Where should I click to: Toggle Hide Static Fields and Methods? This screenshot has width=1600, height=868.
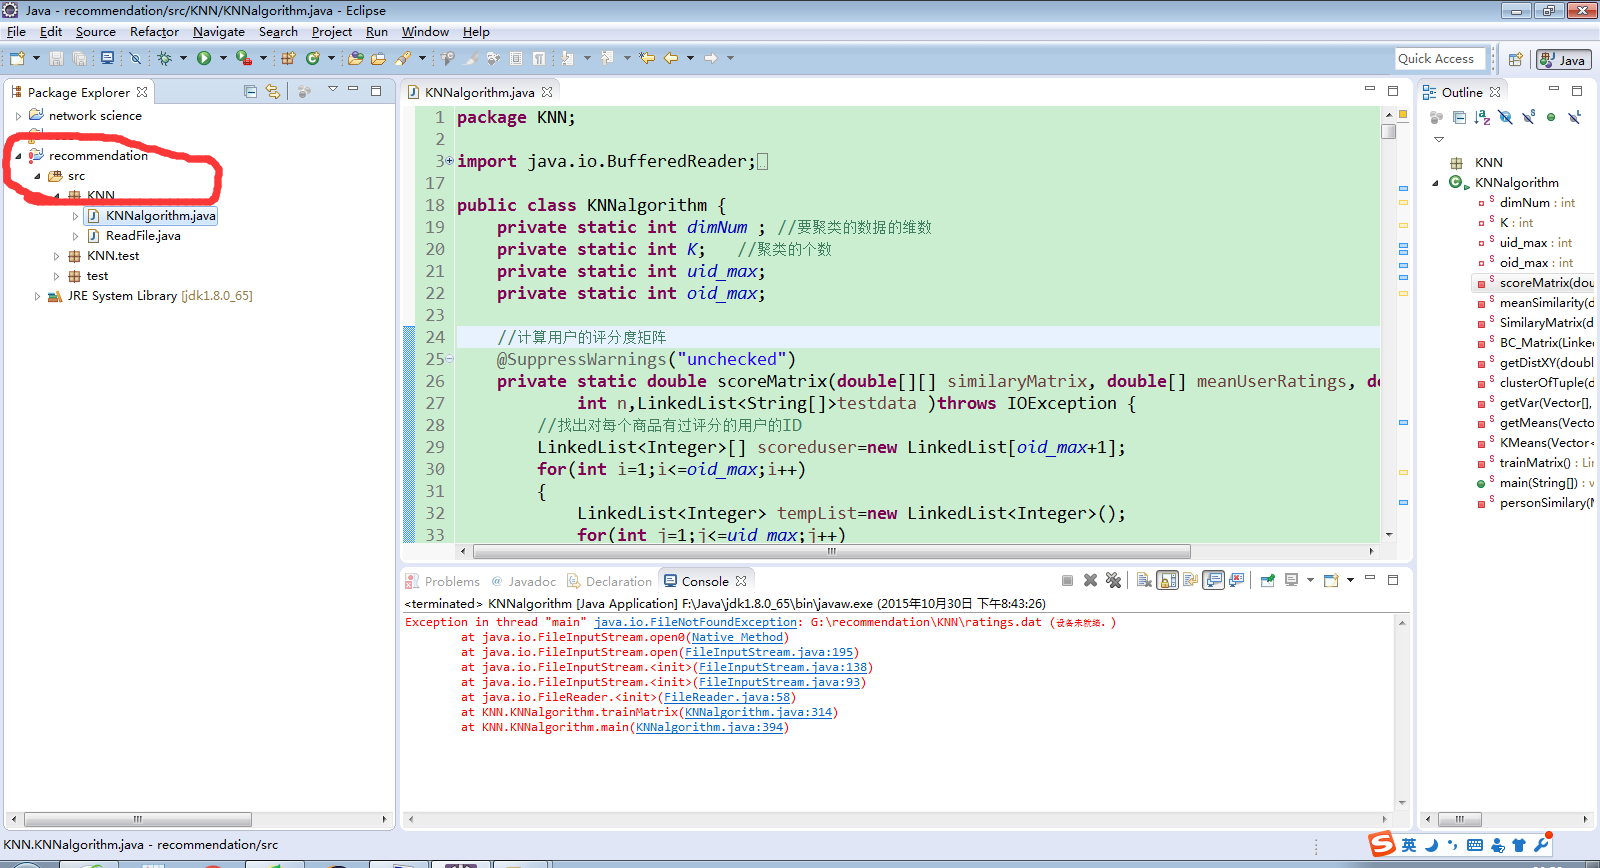pyautogui.click(x=1528, y=117)
